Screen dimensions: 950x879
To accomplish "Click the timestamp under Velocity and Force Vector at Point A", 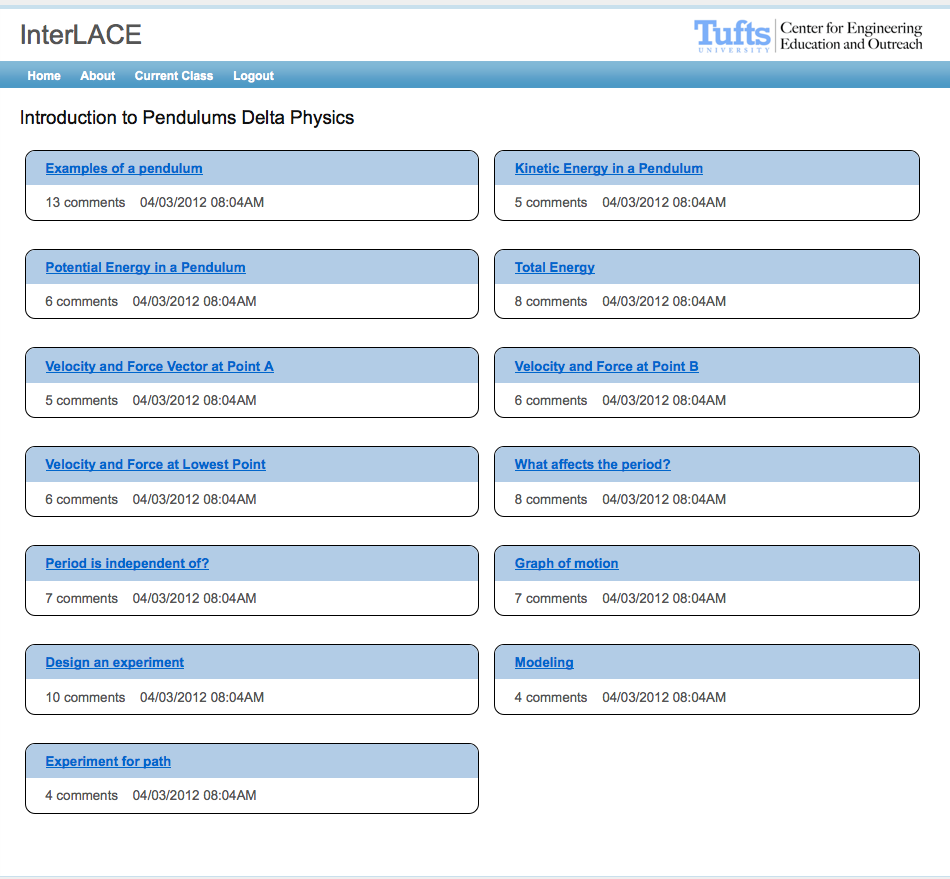I will [194, 400].
